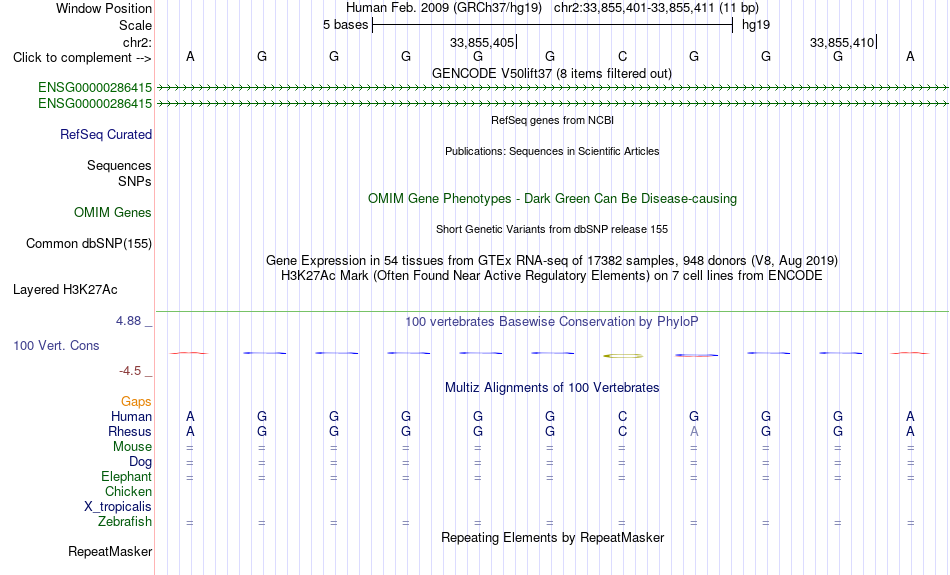The image size is (950, 575).
Task: Click 'Repeating Elements by RepeatMasker' title
Action: [552, 537]
